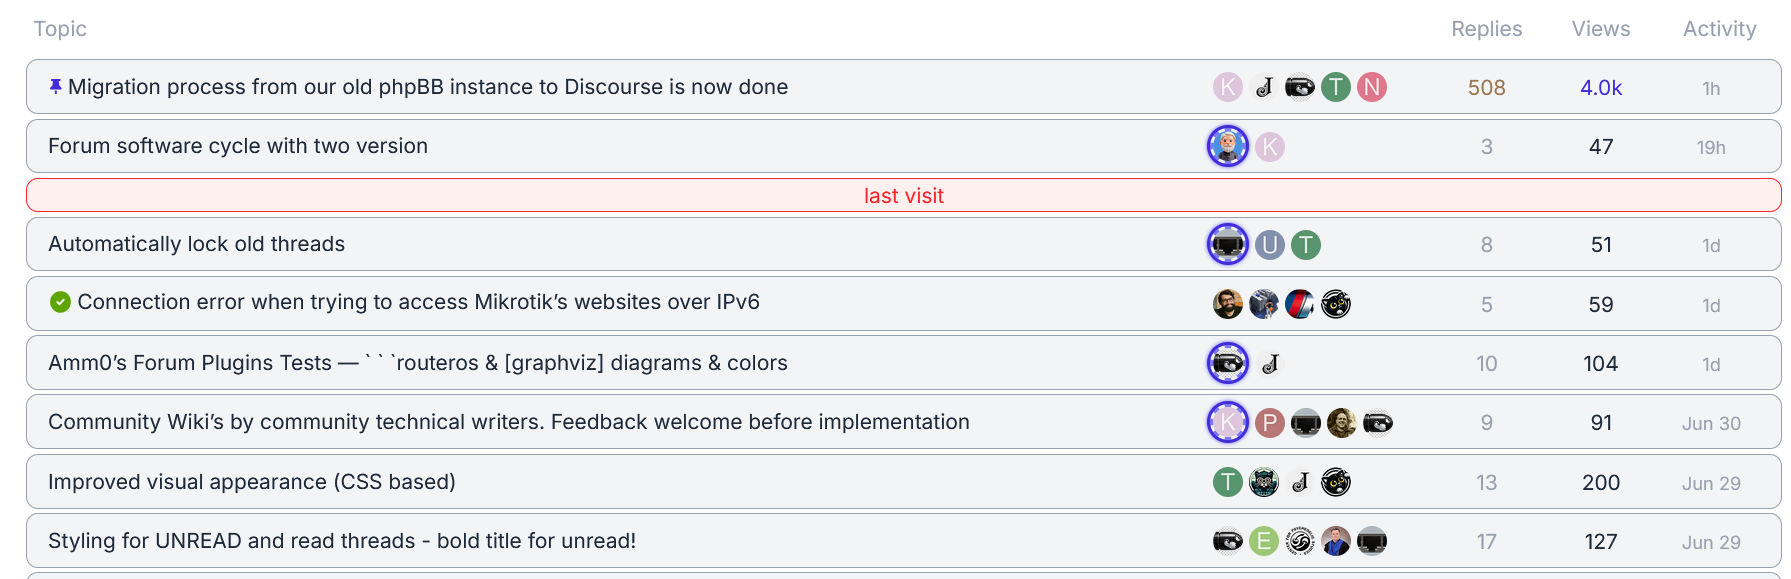This screenshot has width=1791, height=579.
Task: Click the pin icon on Migration topic
Action: pyautogui.click(x=56, y=87)
